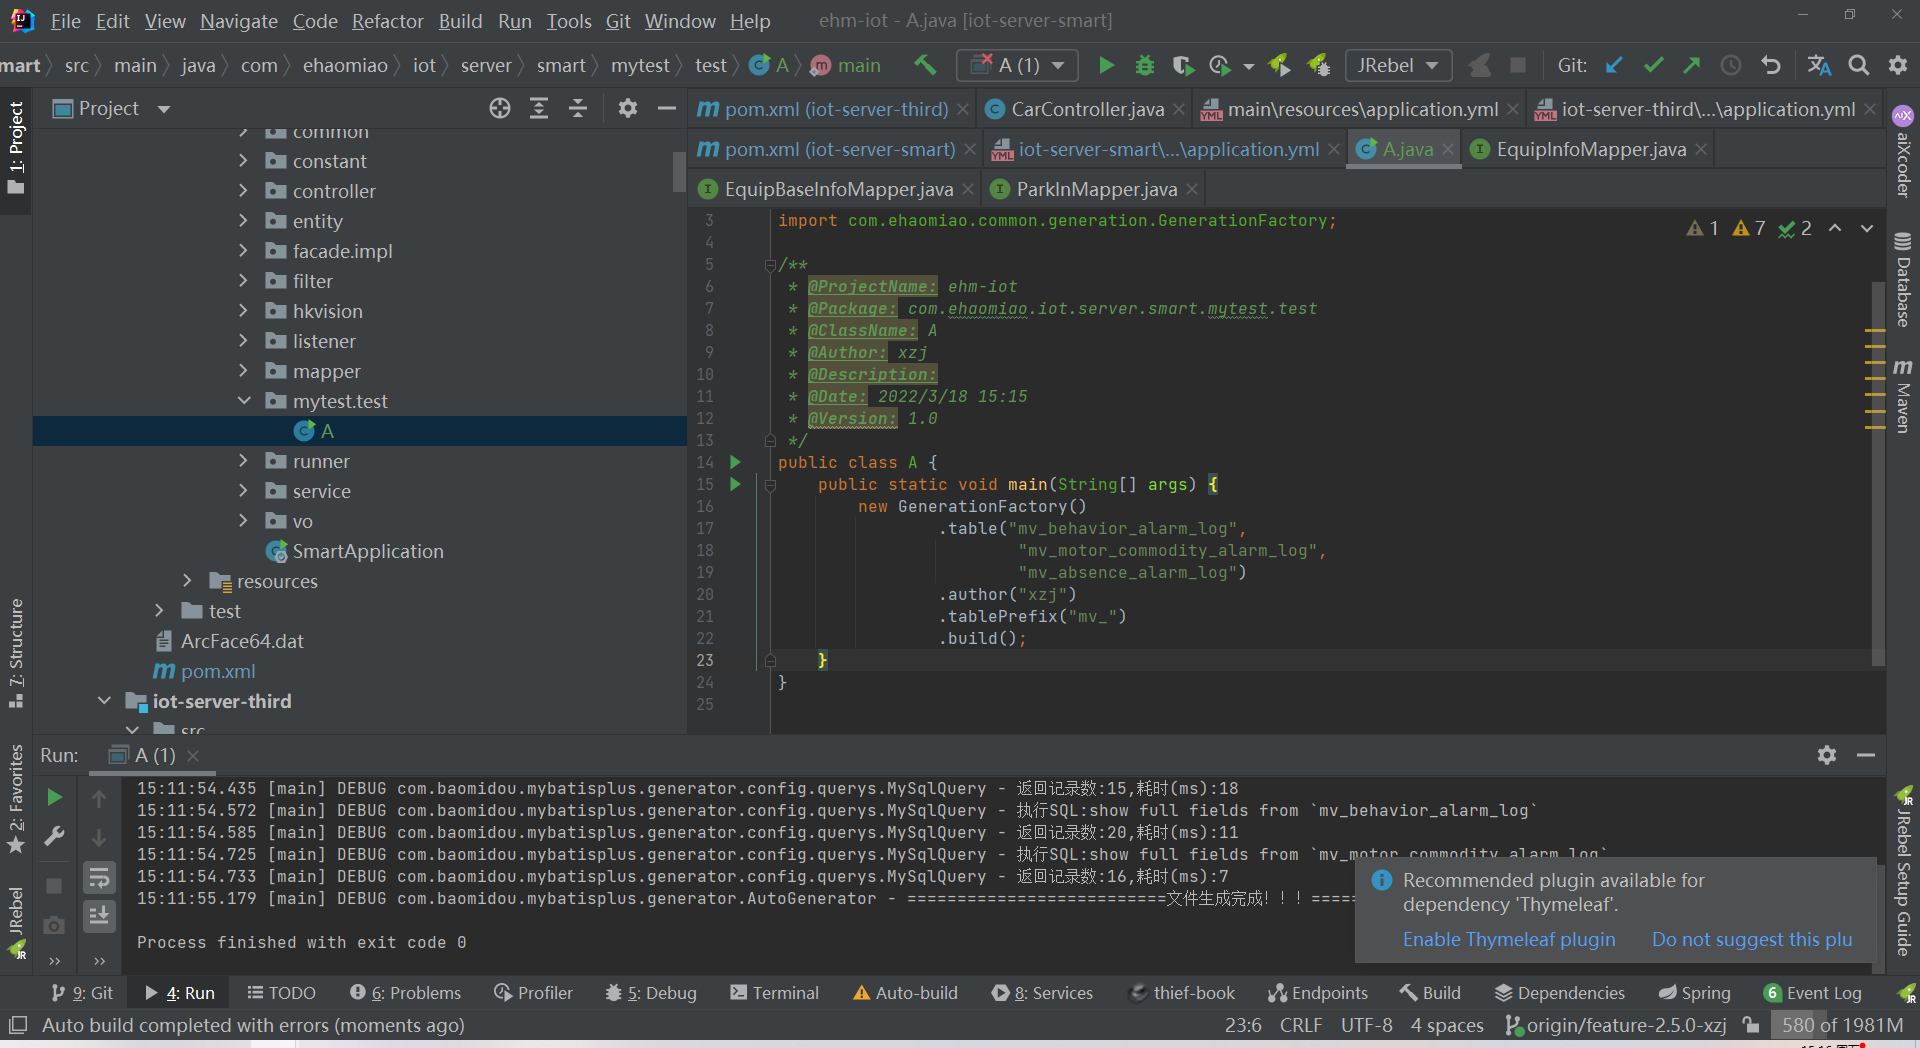
Task: Rerun process in Run panel
Action: [x=55, y=797]
